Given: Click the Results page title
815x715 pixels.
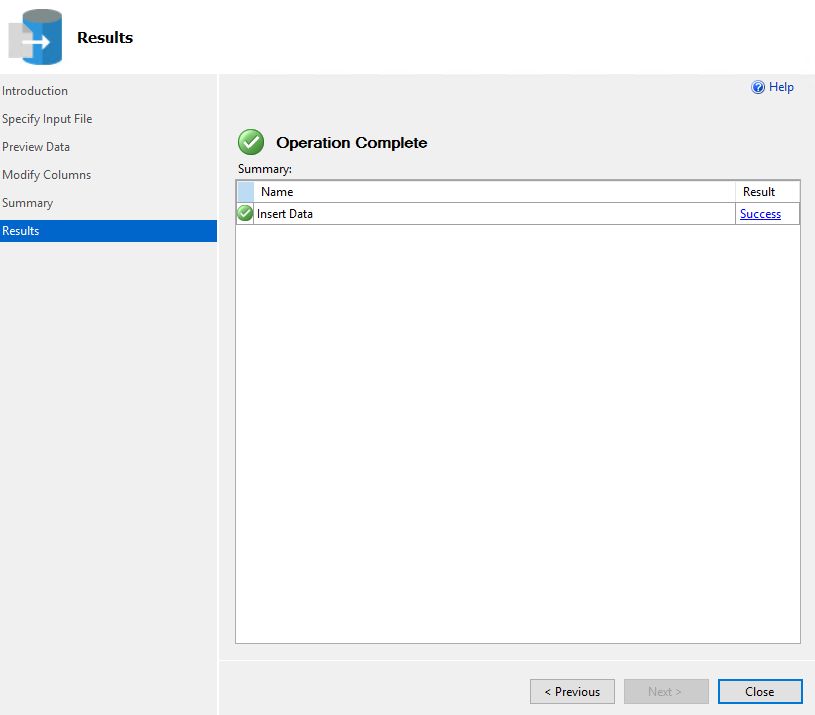Looking at the screenshot, I should coord(105,37).
